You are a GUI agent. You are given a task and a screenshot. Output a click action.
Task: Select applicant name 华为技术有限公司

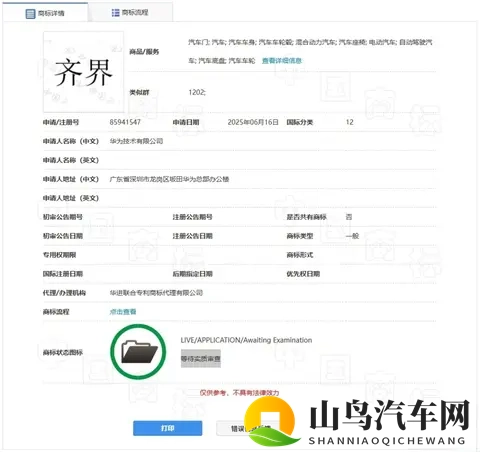tap(136, 141)
